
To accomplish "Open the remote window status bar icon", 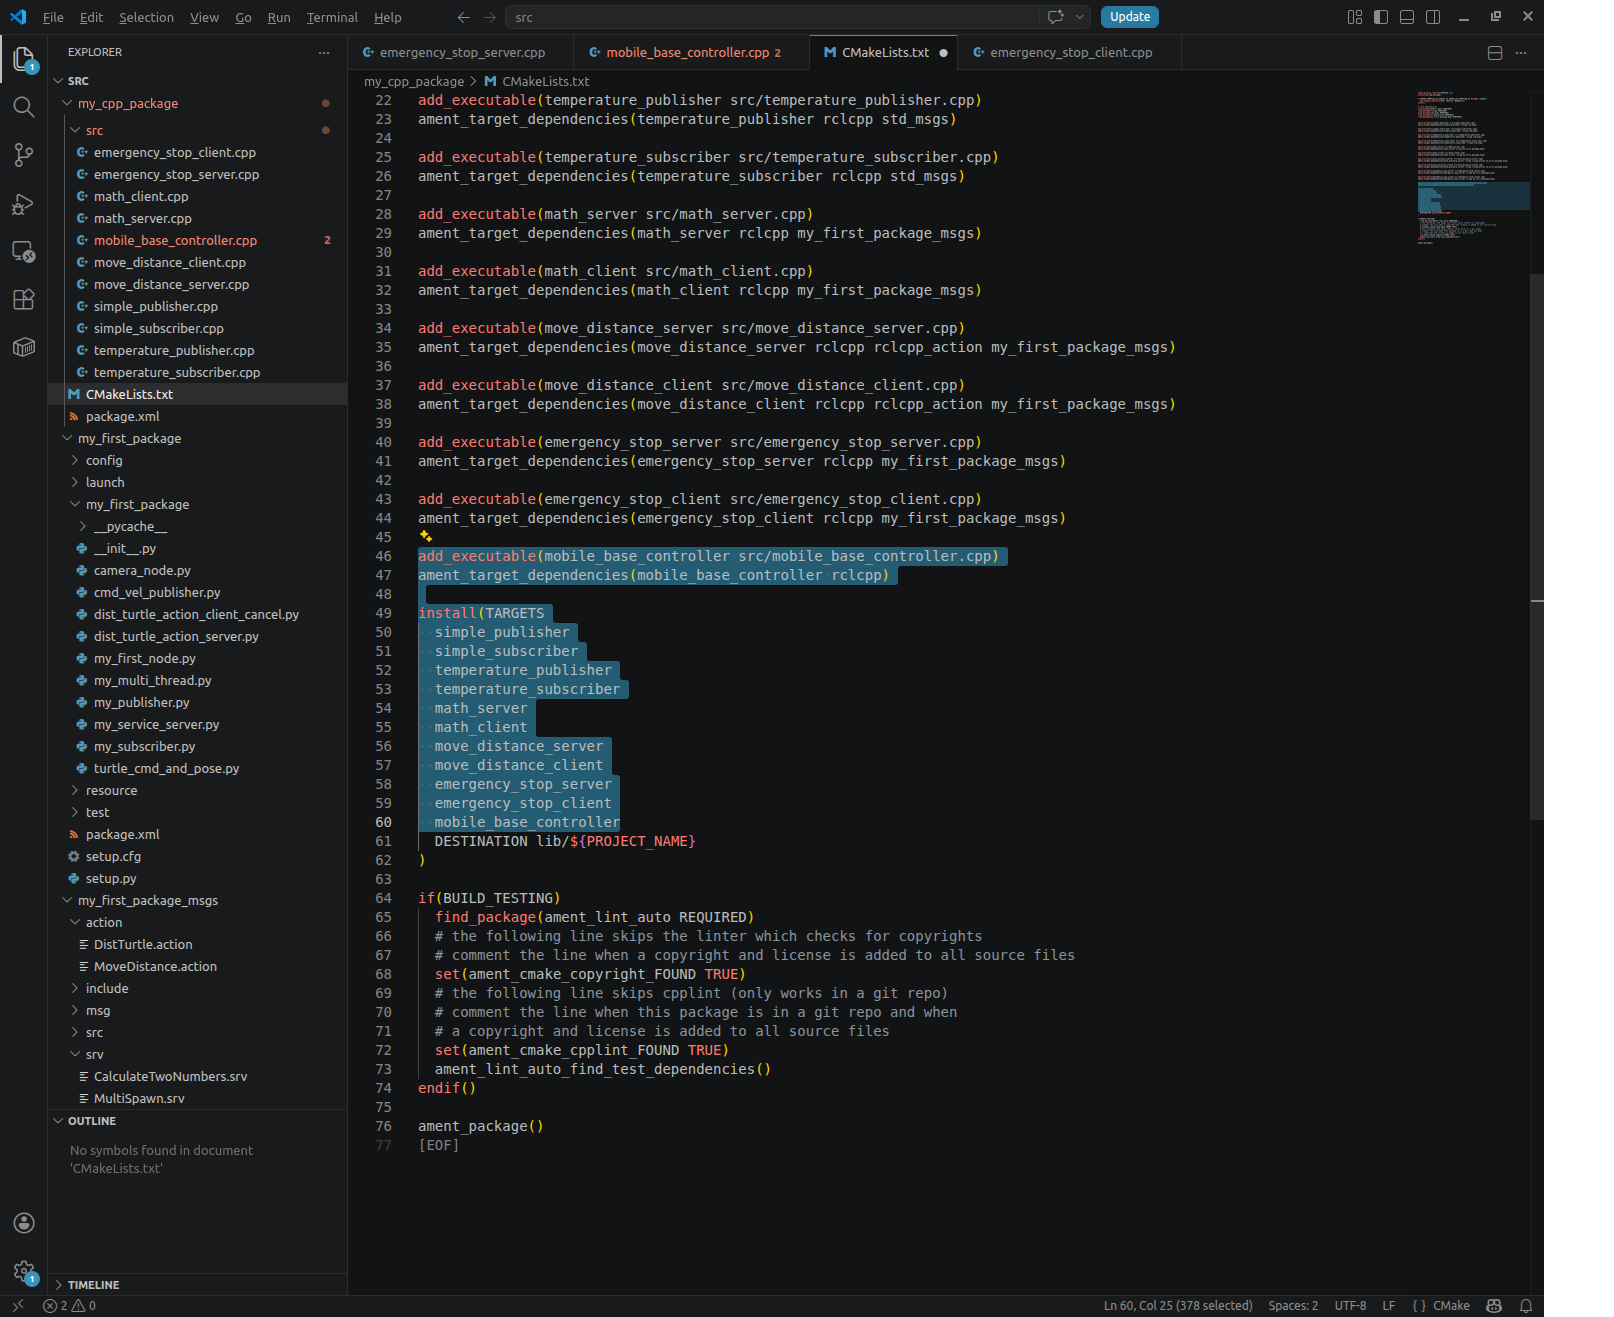I will click(x=17, y=1305).
